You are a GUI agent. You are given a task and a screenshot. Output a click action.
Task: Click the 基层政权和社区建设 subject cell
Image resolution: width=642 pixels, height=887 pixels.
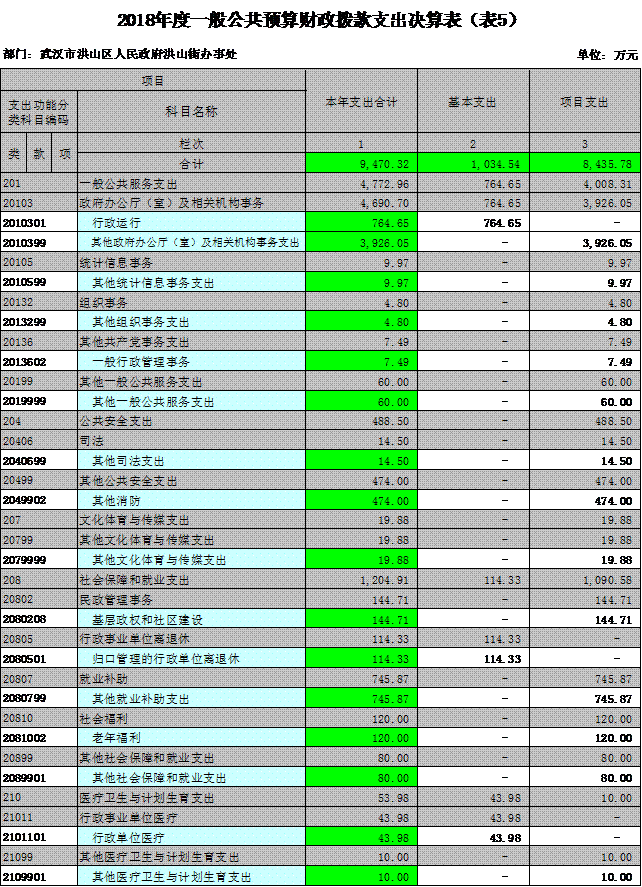[x=191, y=619]
